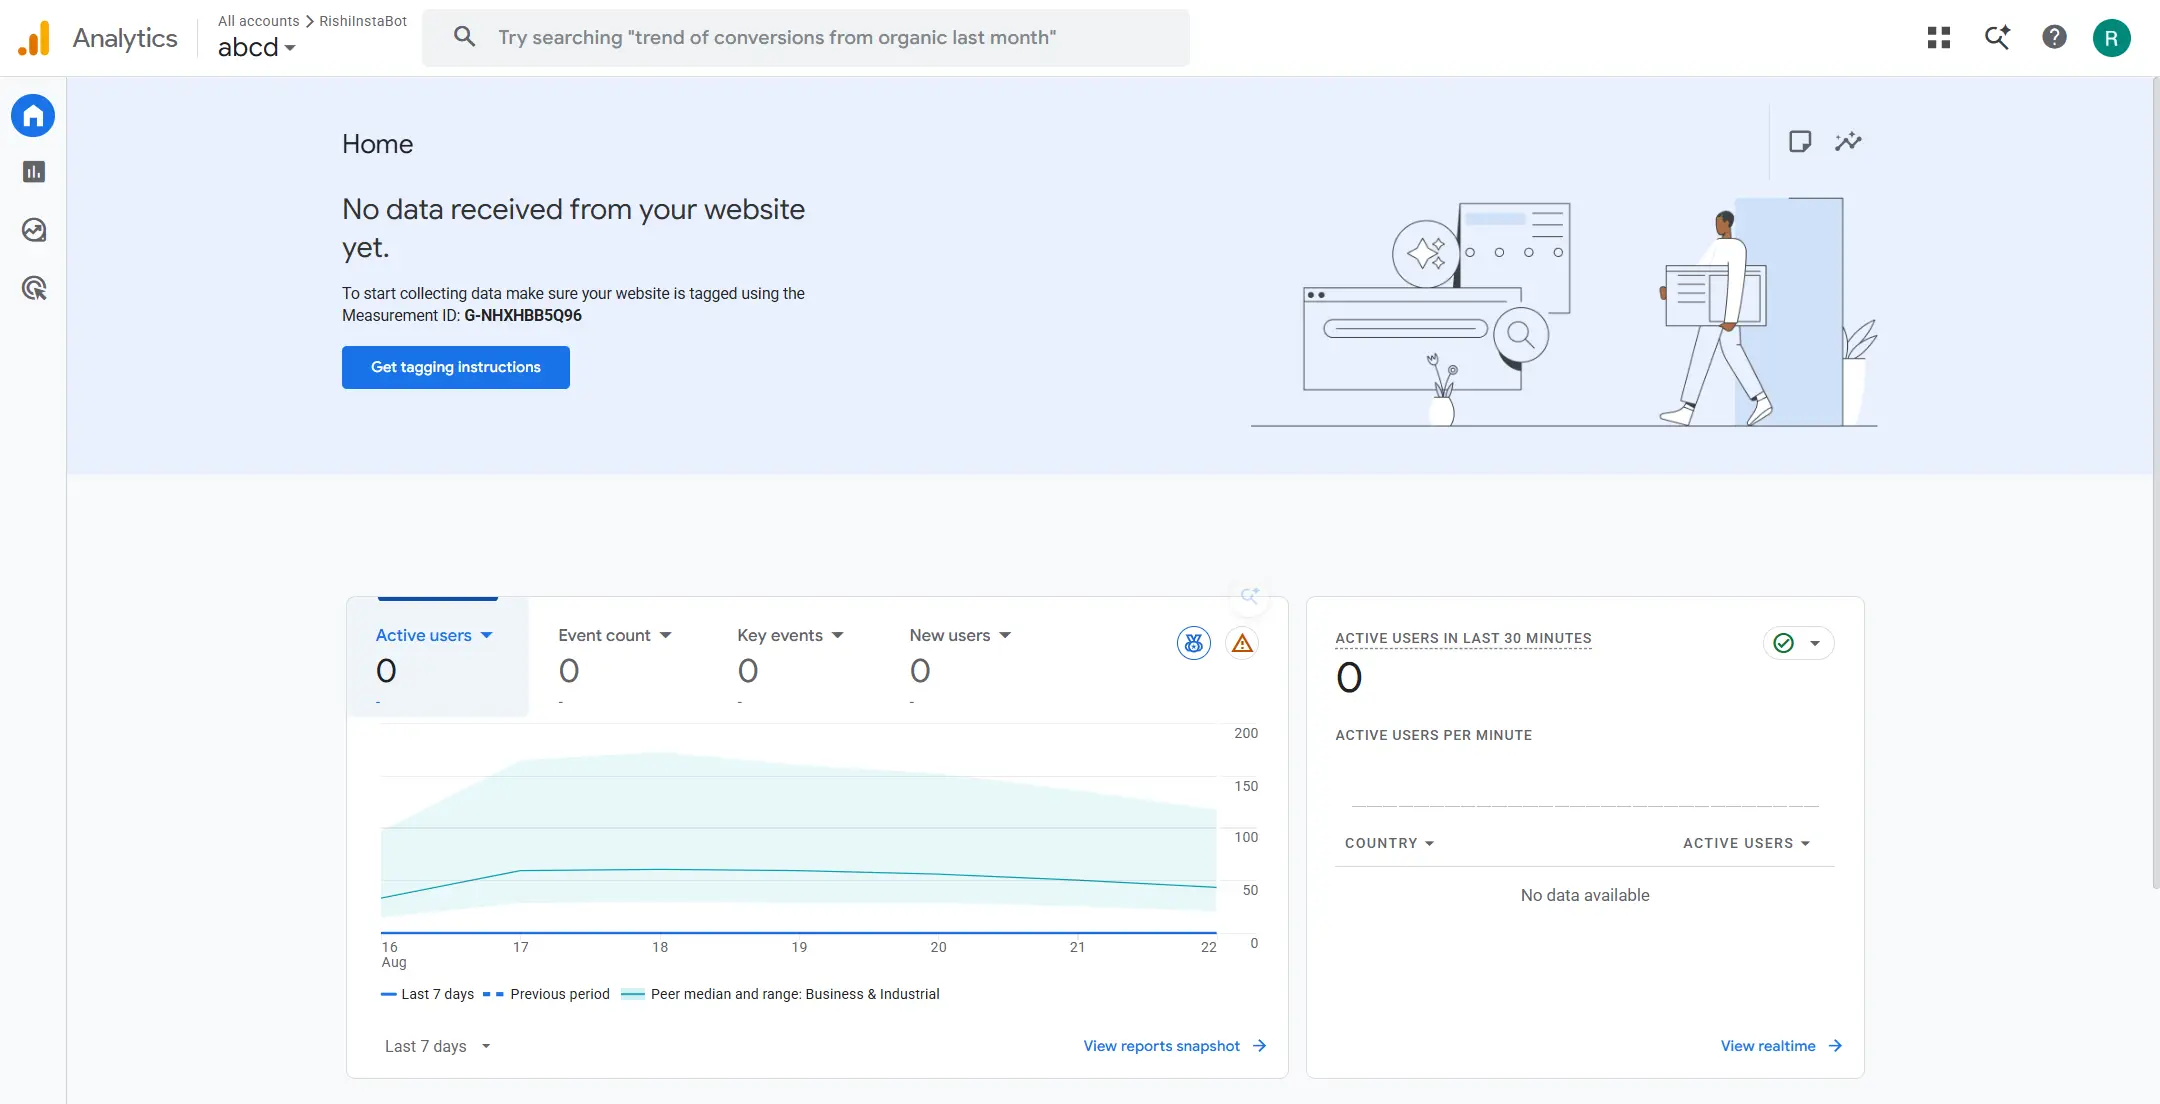Click the orange warning triangle icon
2160x1104 pixels.
coord(1242,643)
